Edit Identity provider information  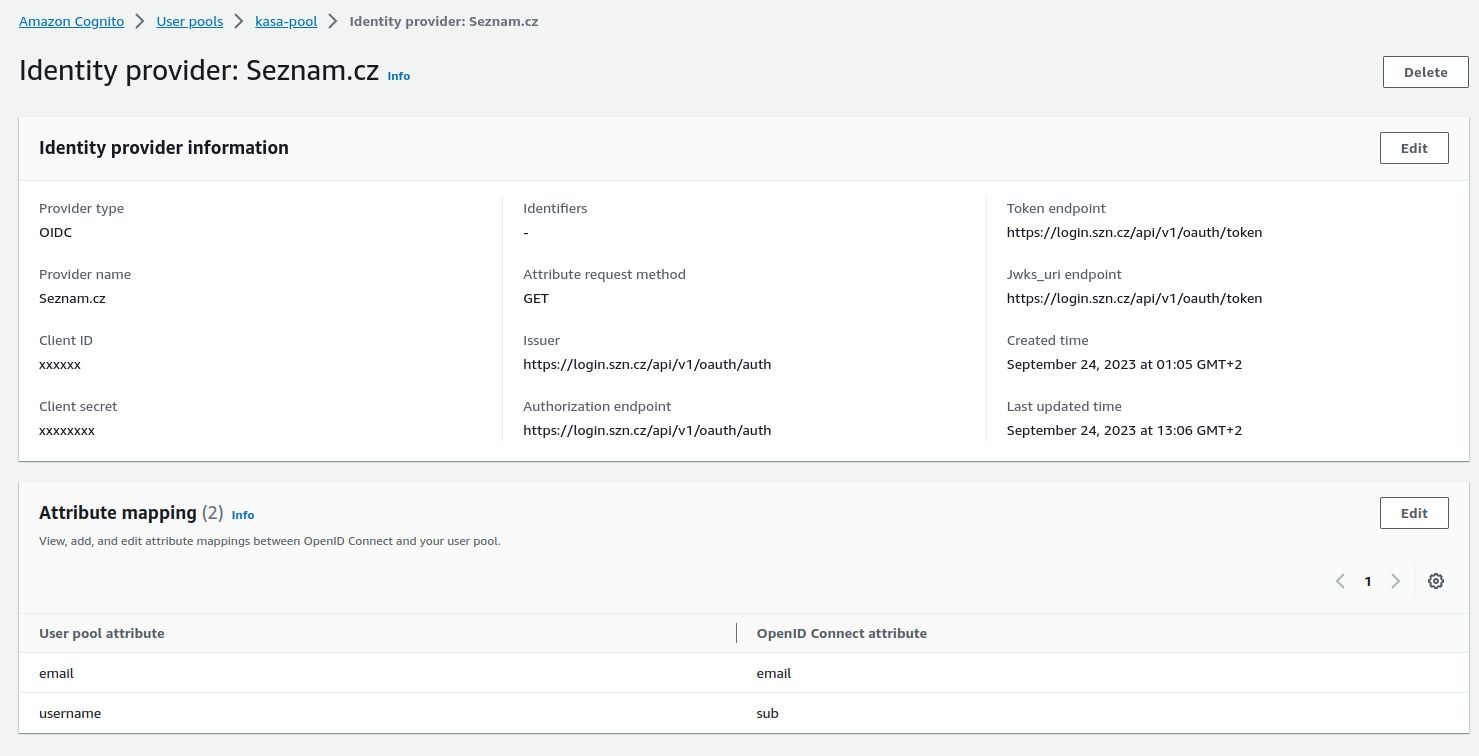tap(1414, 148)
